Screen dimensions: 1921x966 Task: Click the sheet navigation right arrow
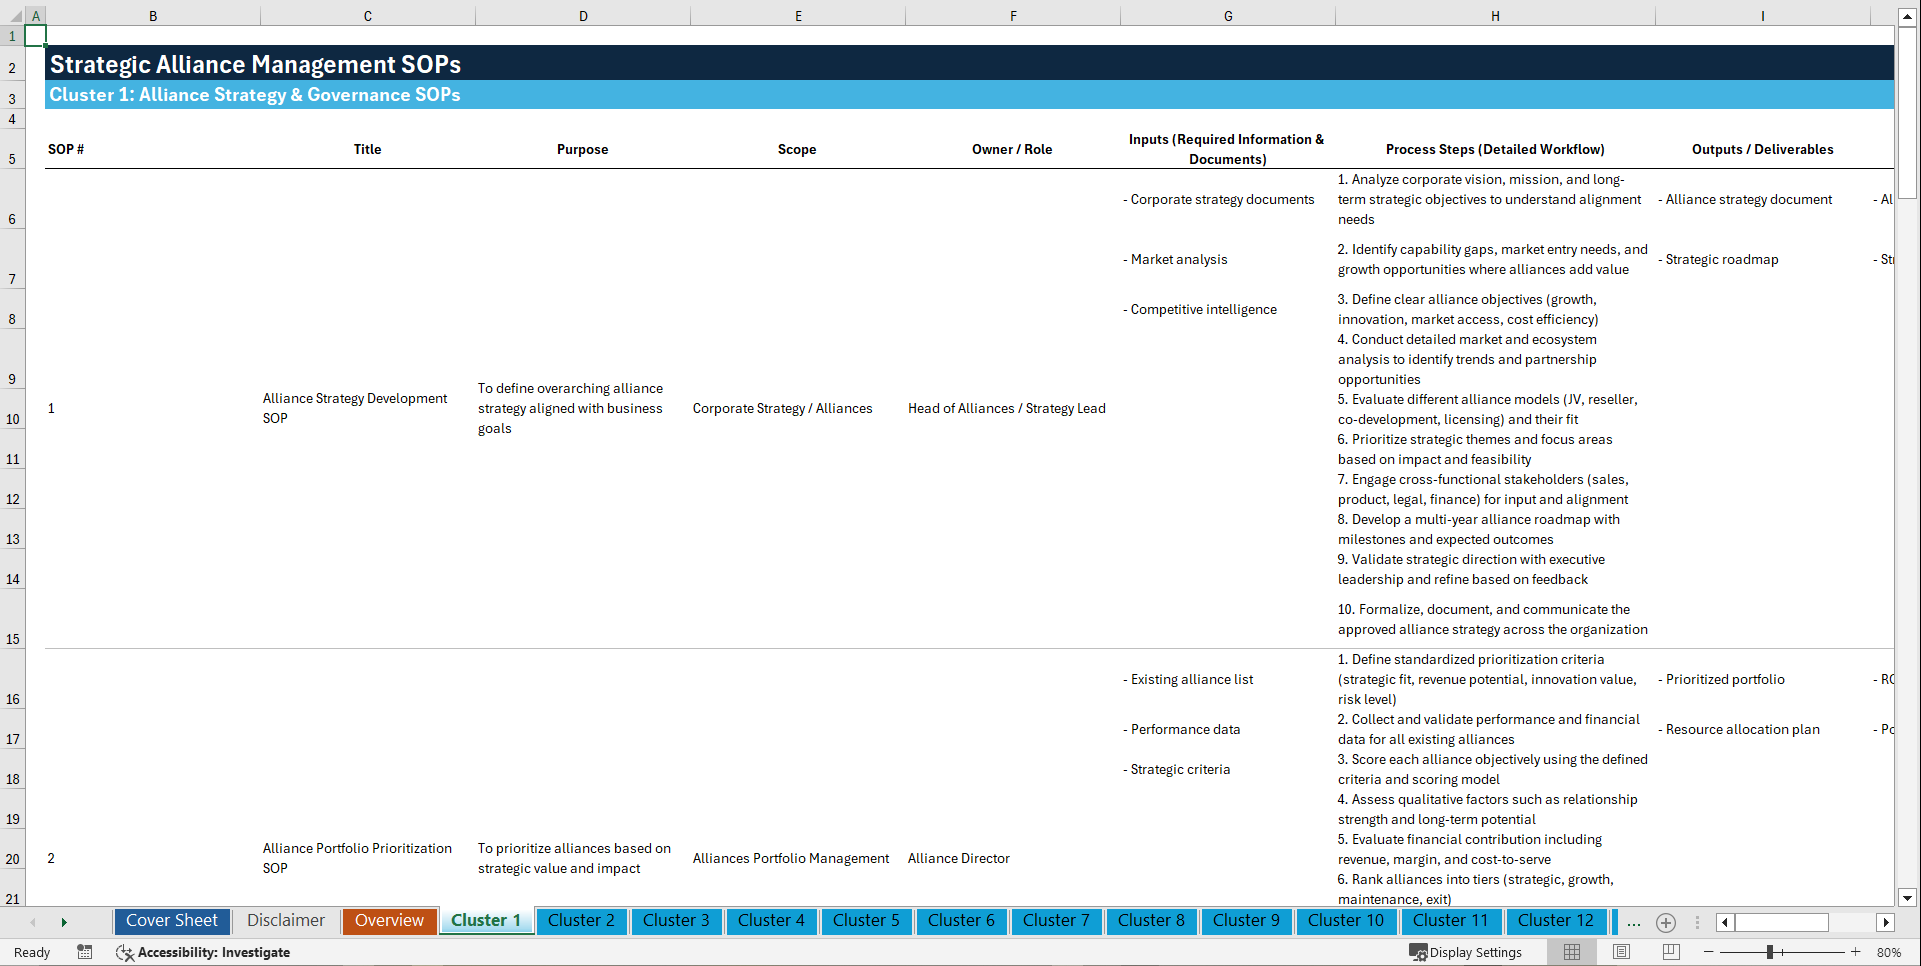(x=1886, y=922)
